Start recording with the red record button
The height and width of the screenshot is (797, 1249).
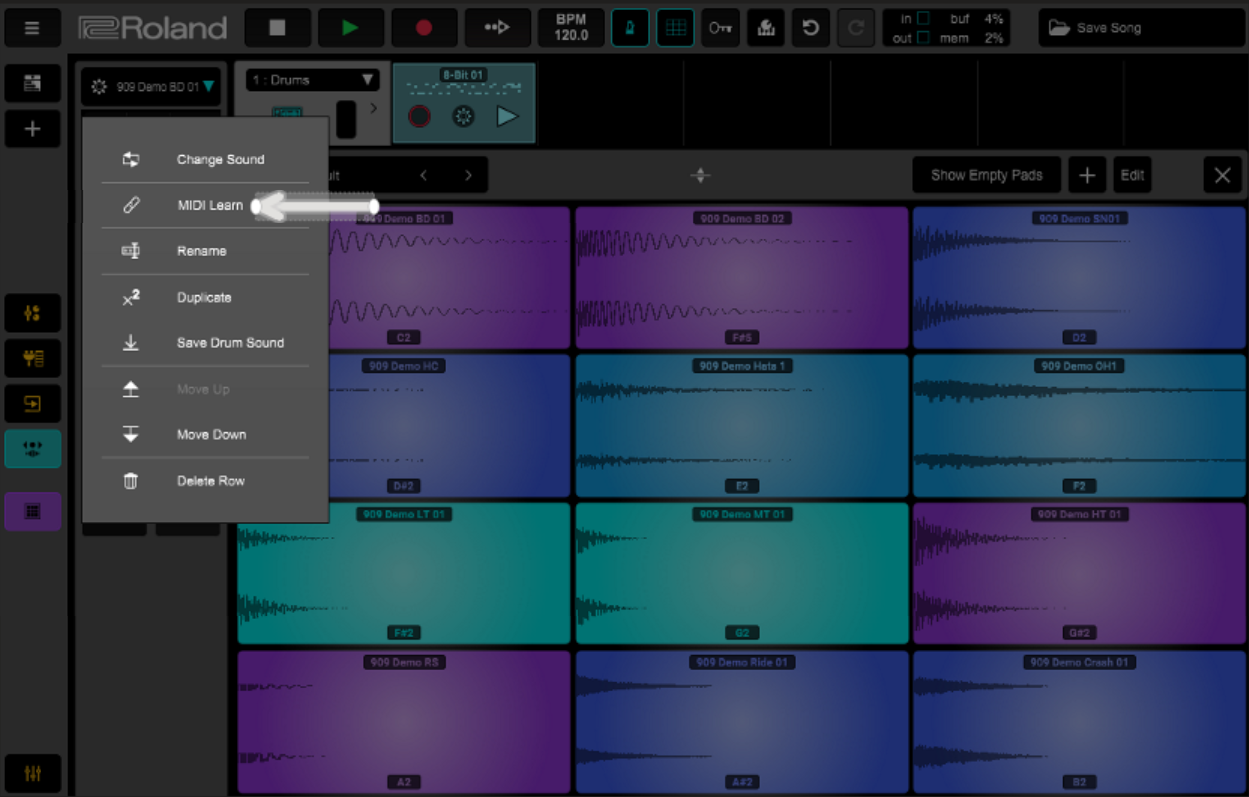[x=424, y=28]
